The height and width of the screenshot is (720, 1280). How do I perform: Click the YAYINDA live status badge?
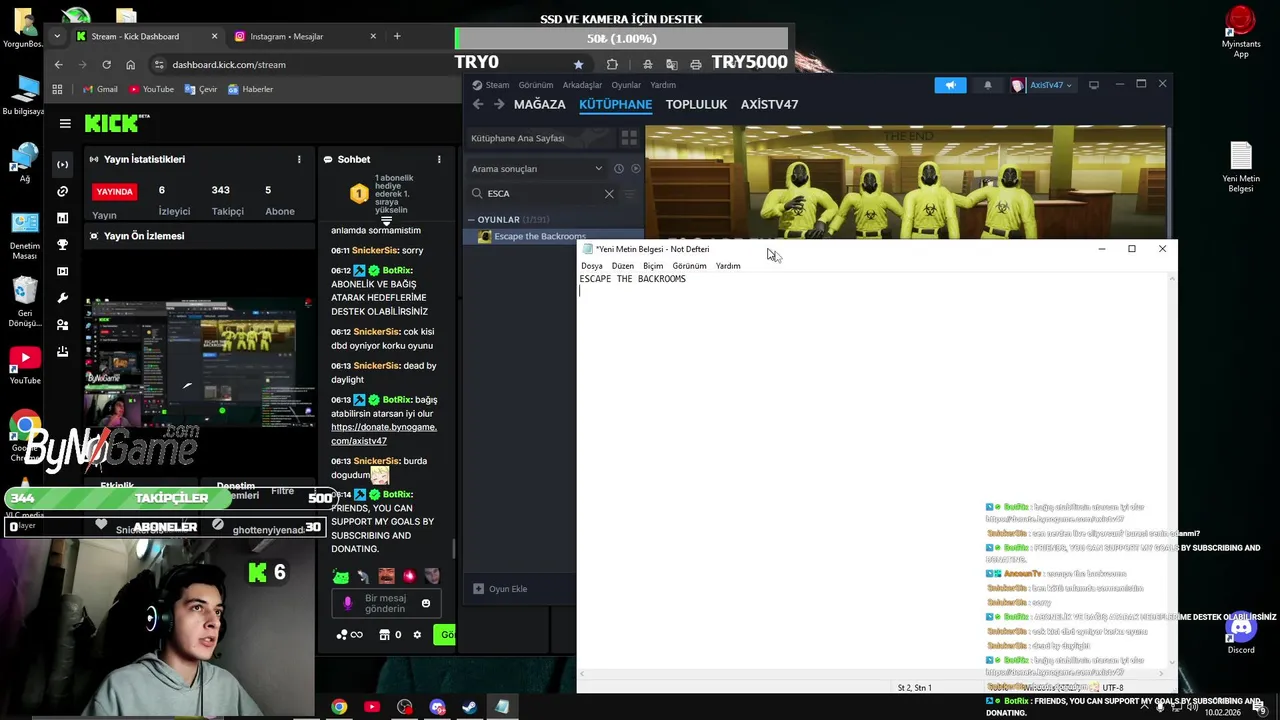point(114,191)
